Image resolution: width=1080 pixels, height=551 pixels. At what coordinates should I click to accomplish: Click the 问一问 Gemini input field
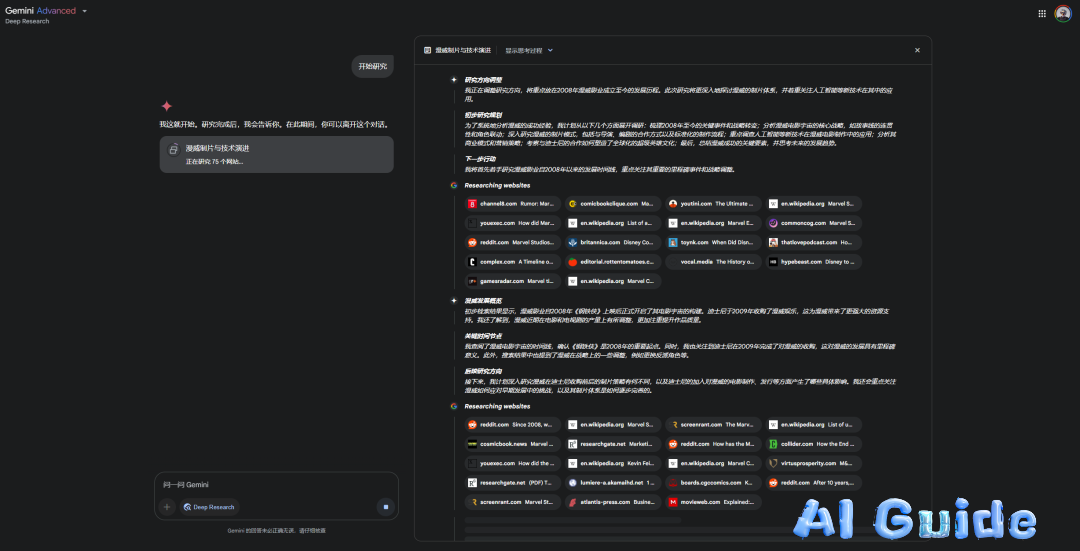270,485
